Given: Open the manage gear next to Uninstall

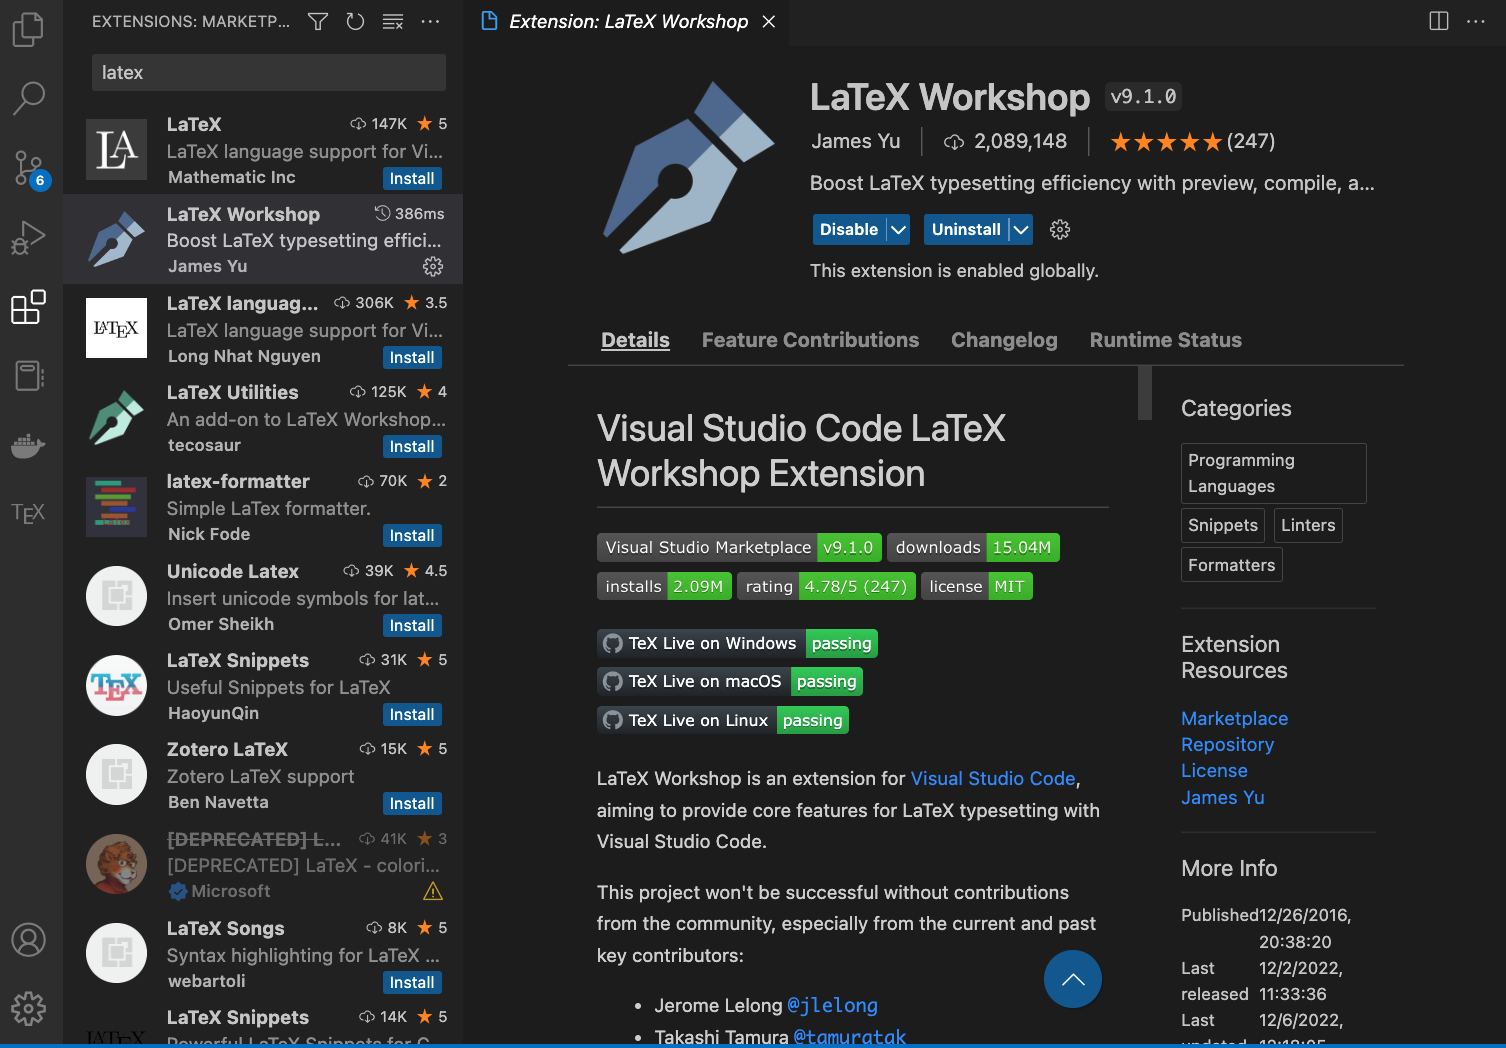Looking at the screenshot, I should tap(1060, 230).
